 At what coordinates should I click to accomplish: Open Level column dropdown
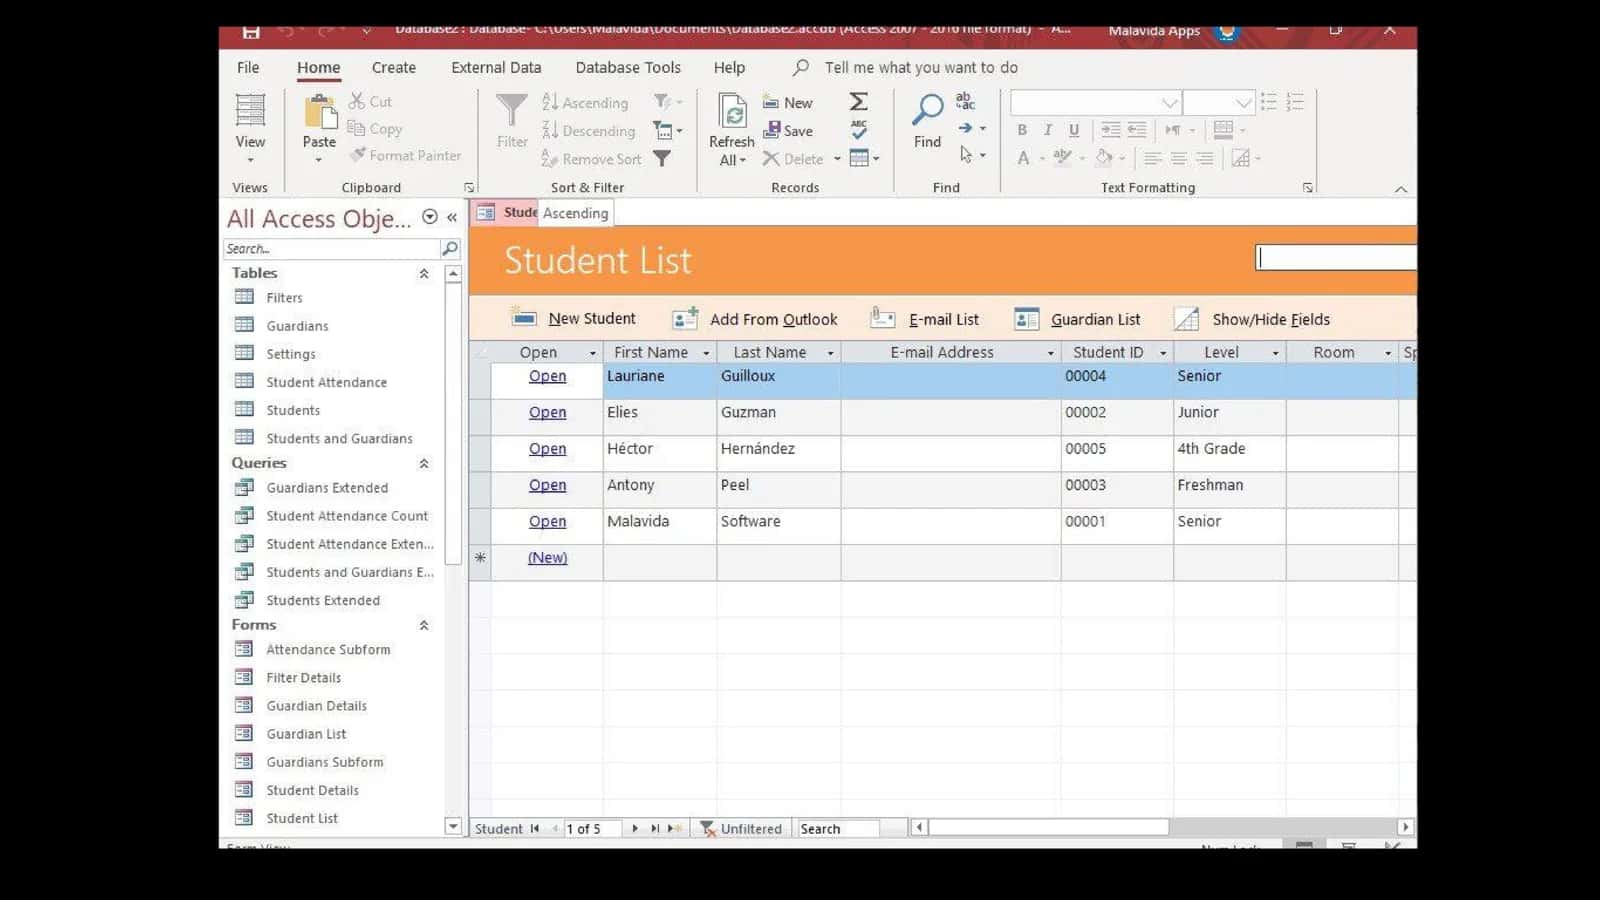[1275, 353]
